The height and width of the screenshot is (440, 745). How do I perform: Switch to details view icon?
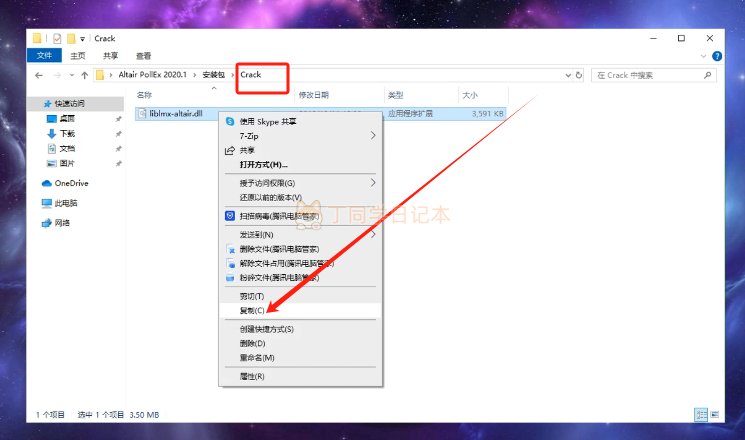click(701, 414)
